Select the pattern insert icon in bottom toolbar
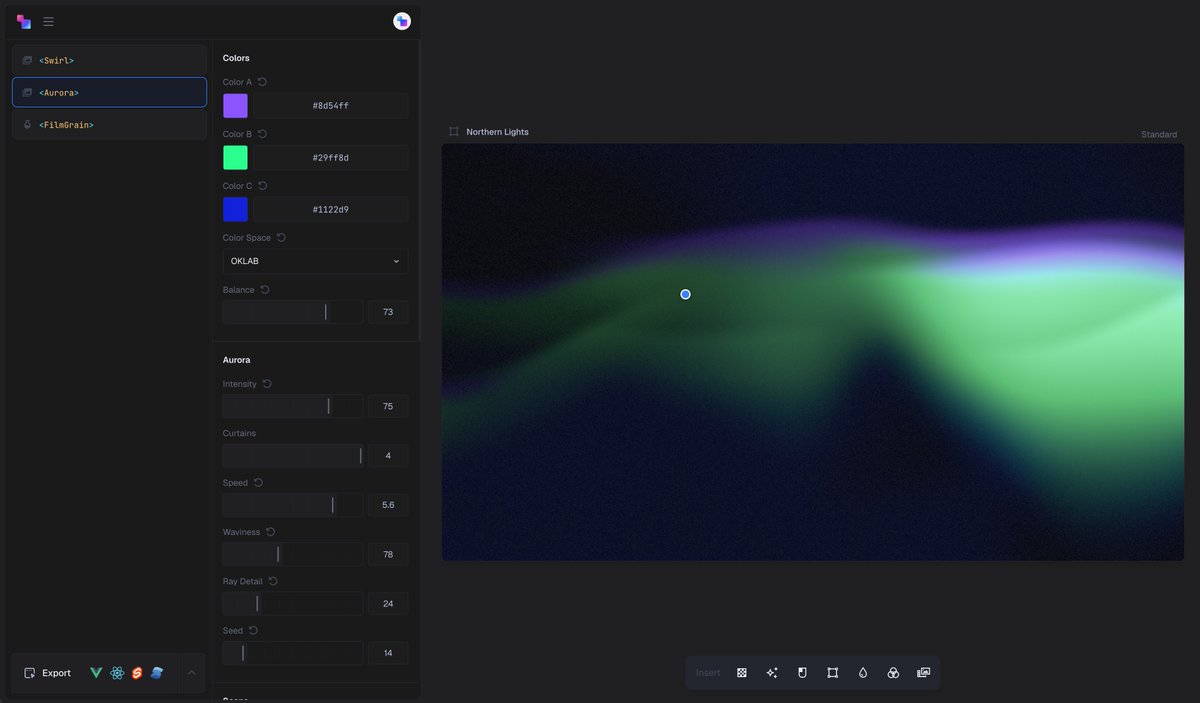This screenshot has height=703, width=1200. (742, 672)
